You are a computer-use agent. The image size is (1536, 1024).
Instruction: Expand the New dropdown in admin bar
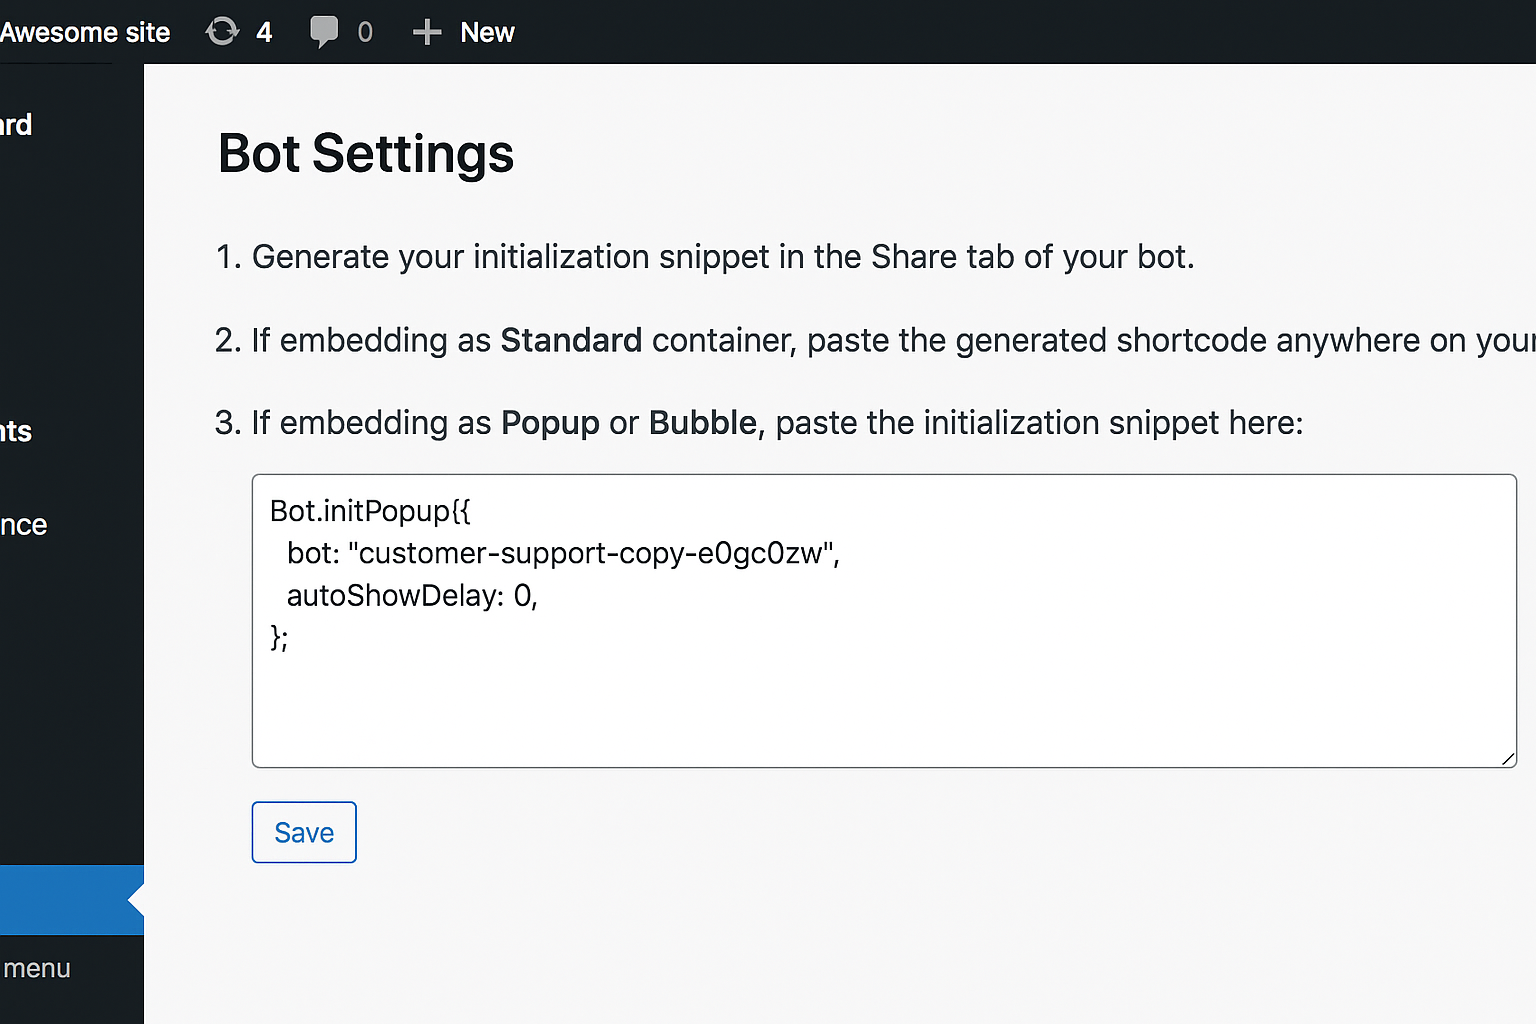[x=487, y=31]
